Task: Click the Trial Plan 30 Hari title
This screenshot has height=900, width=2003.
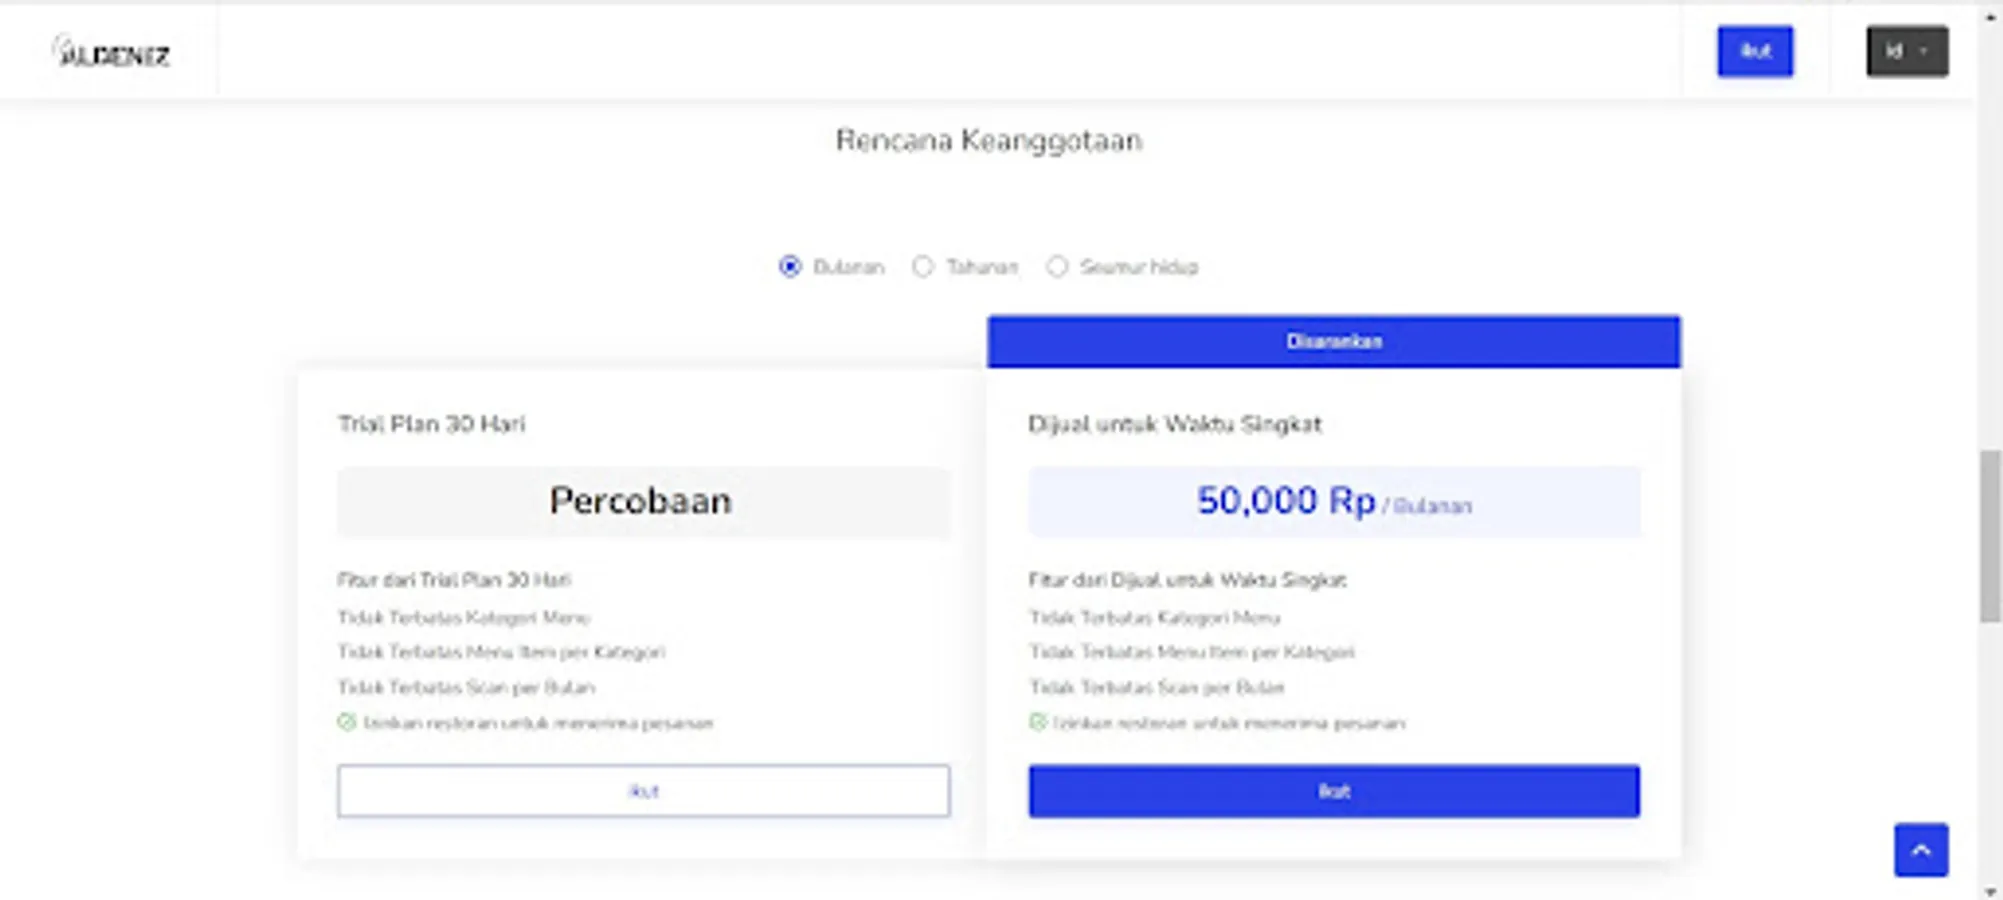Action: [x=431, y=424]
